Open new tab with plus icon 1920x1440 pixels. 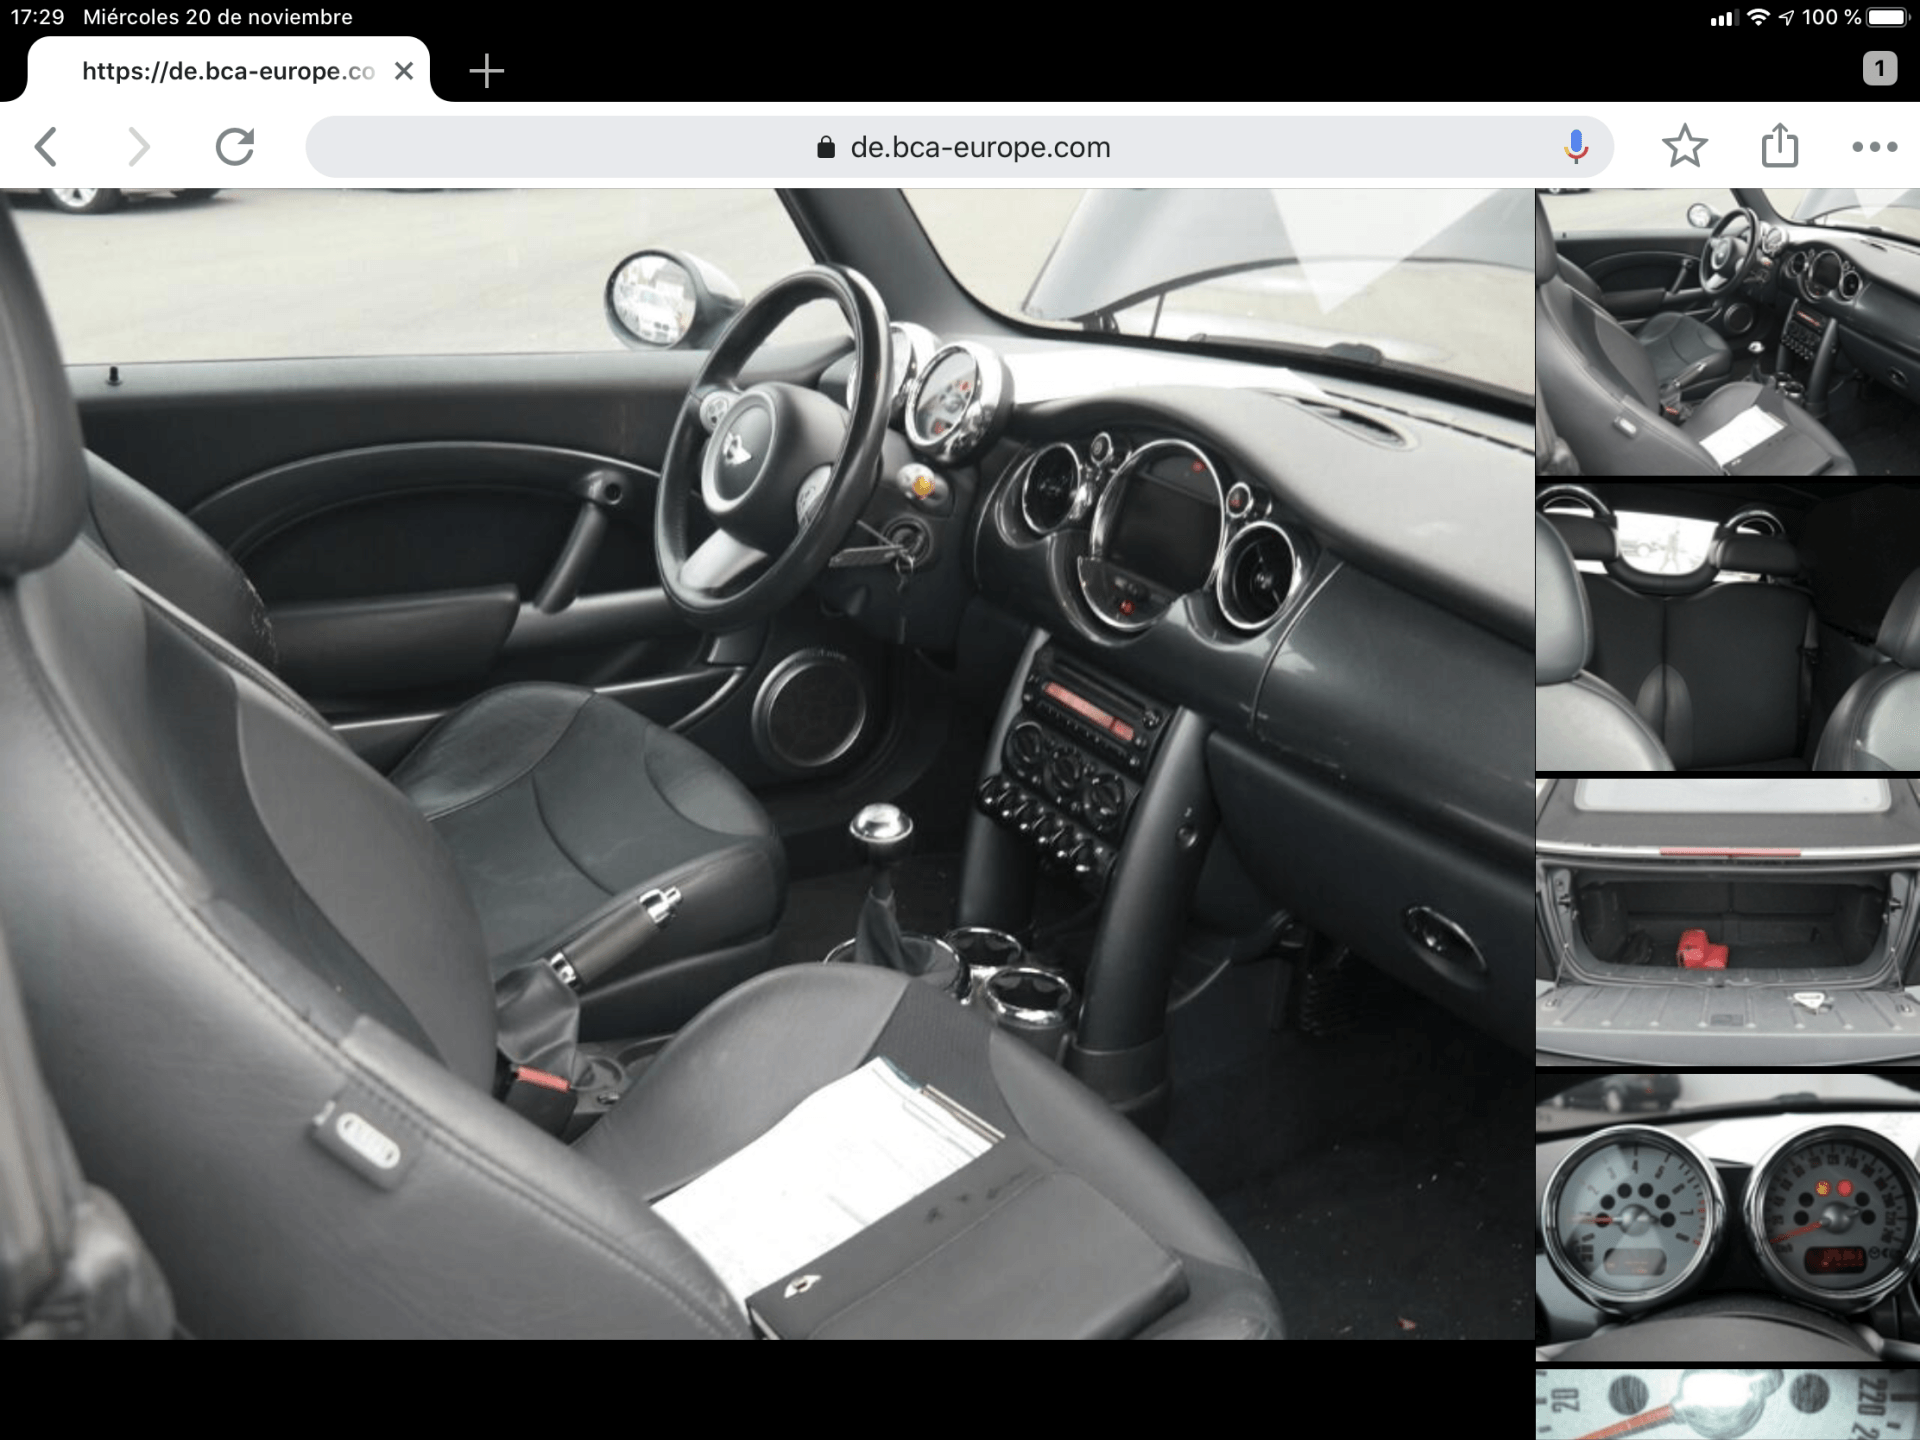pyautogui.click(x=486, y=71)
